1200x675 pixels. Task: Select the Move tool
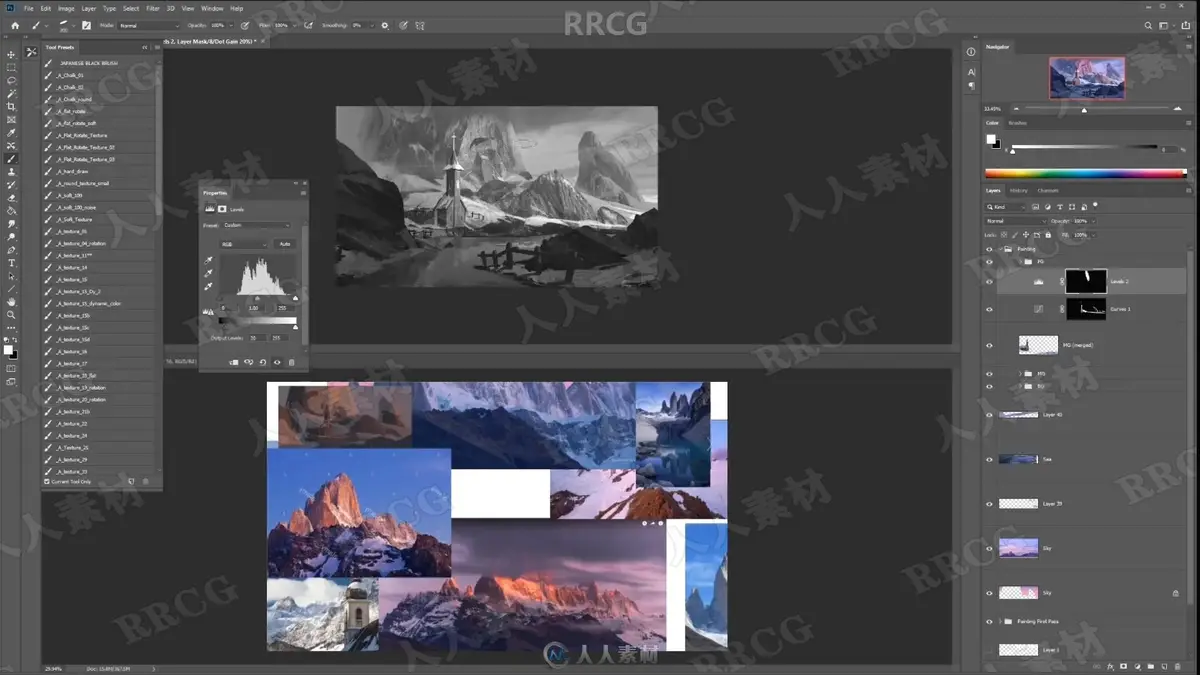[12, 55]
